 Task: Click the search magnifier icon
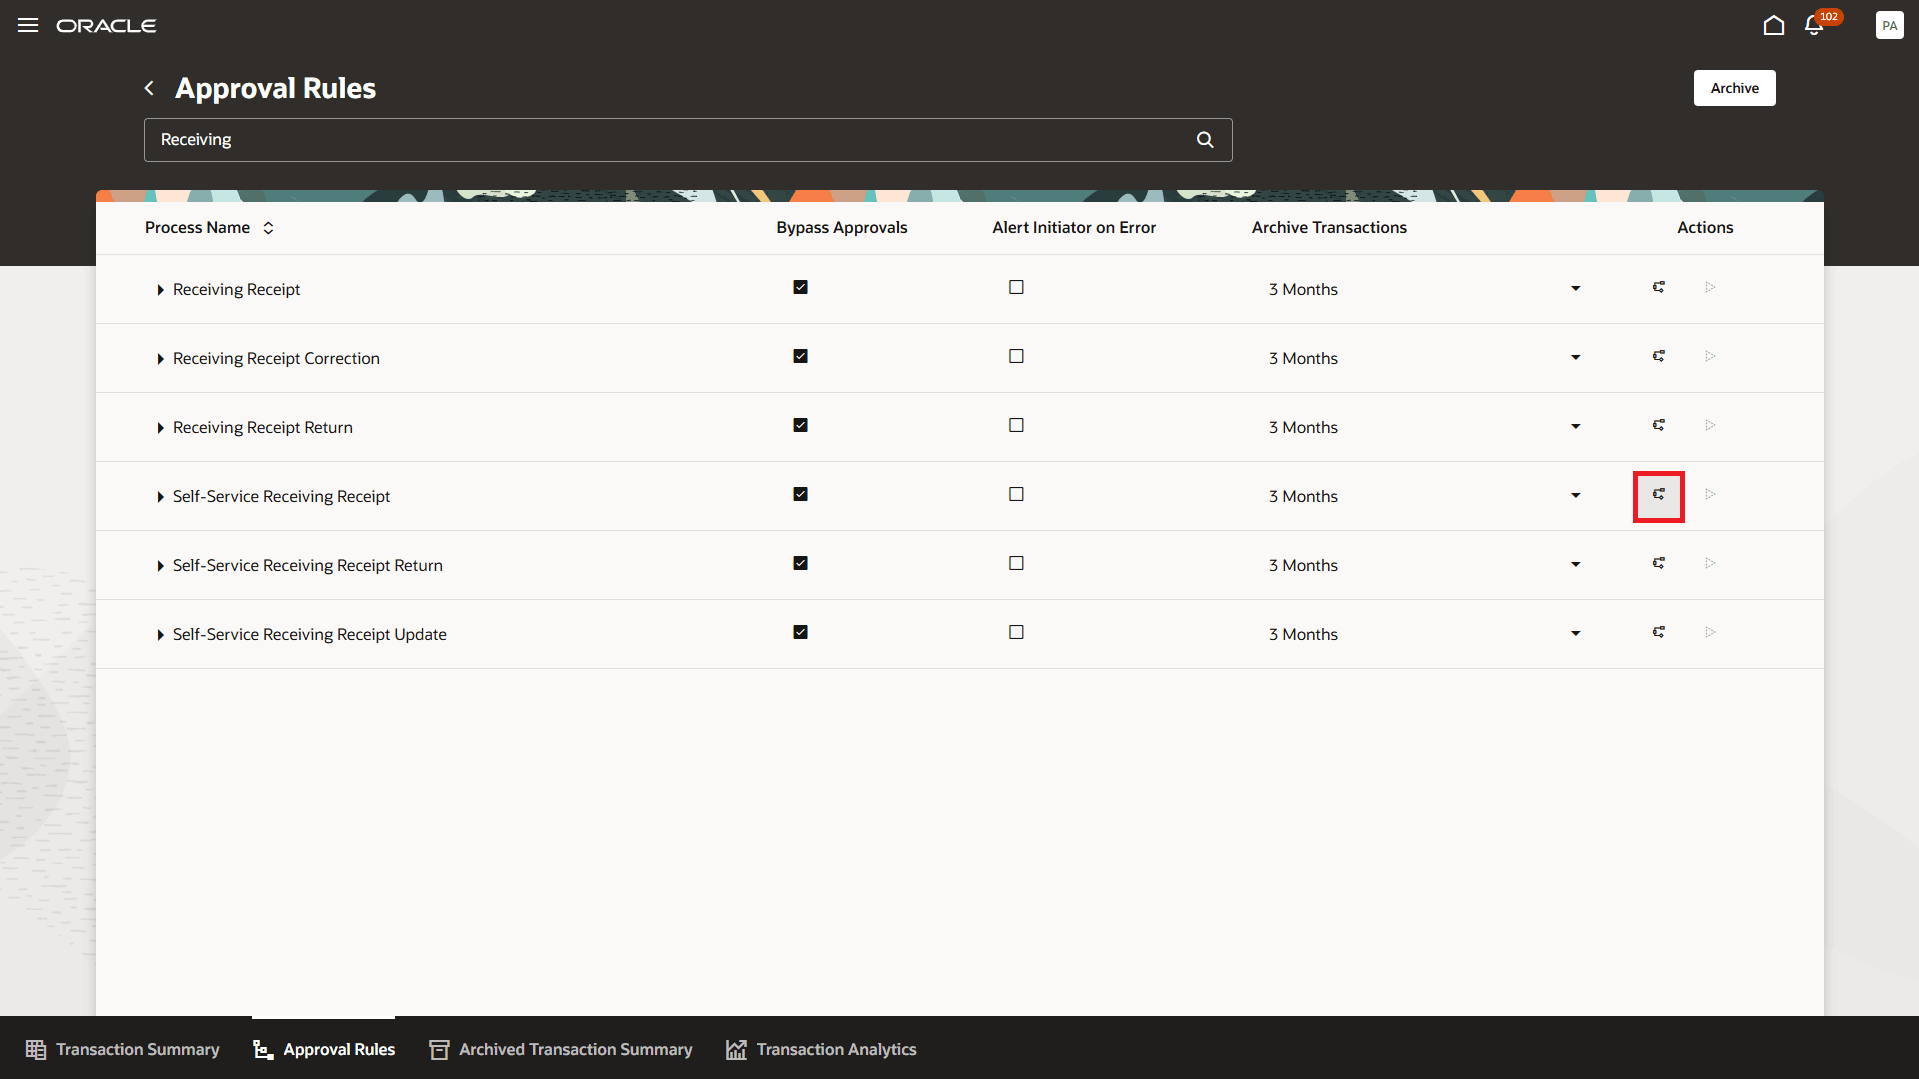click(x=1204, y=139)
